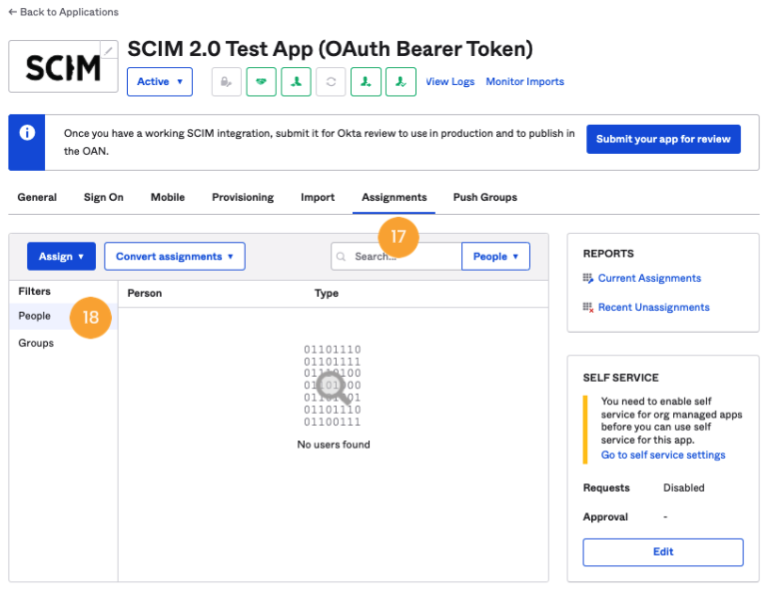Viewport: 770px width, 593px height.
Task: Open the Recent Unassignments report
Action: 654,307
